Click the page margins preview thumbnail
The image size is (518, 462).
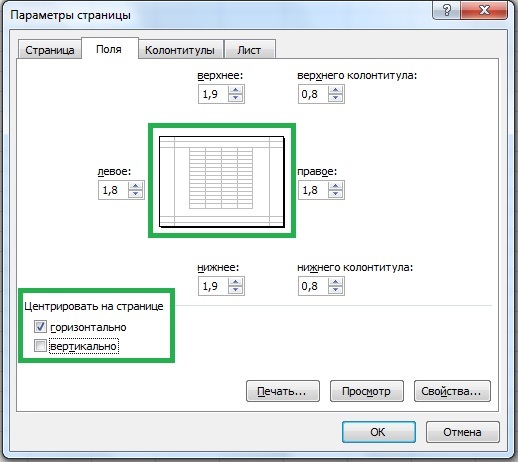pyautogui.click(x=222, y=181)
